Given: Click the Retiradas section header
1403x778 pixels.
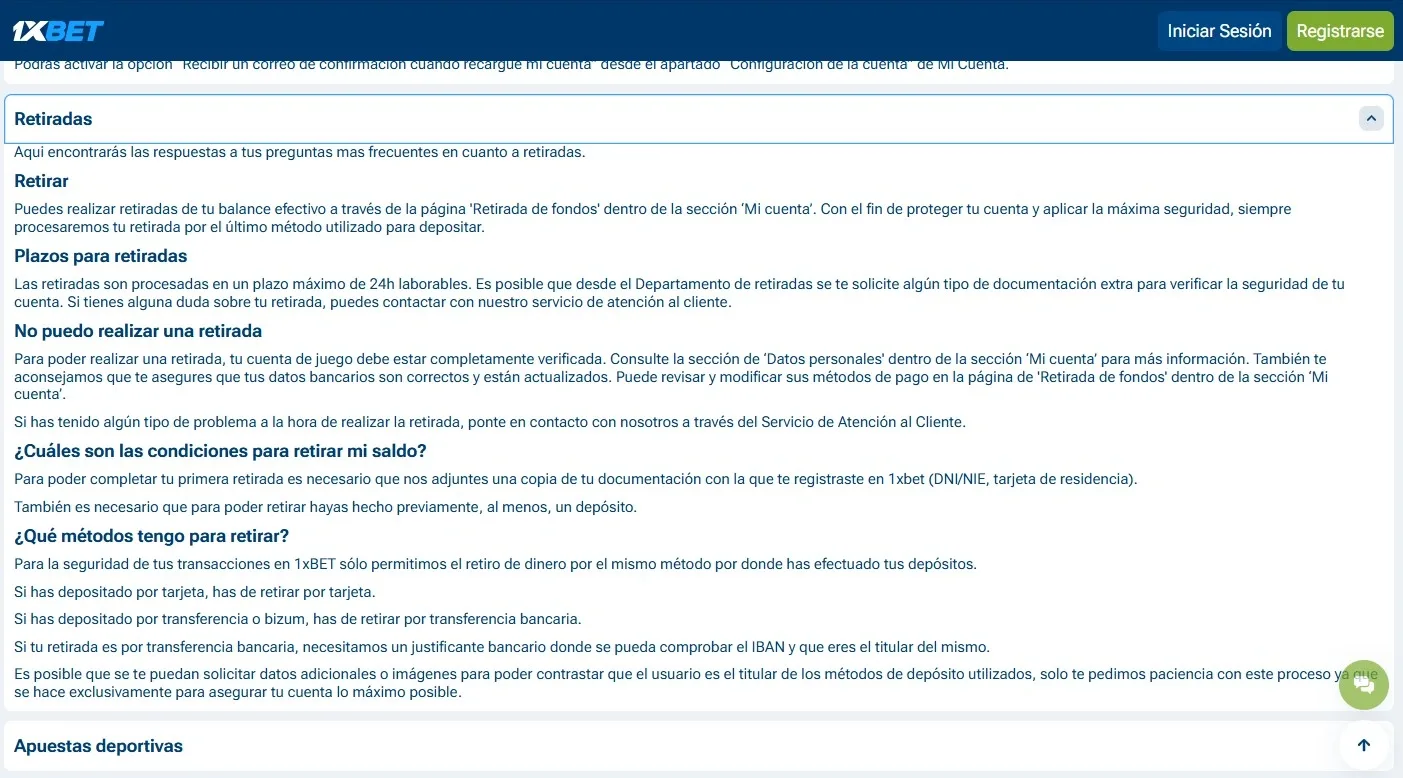Looking at the screenshot, I should point(698,119).
